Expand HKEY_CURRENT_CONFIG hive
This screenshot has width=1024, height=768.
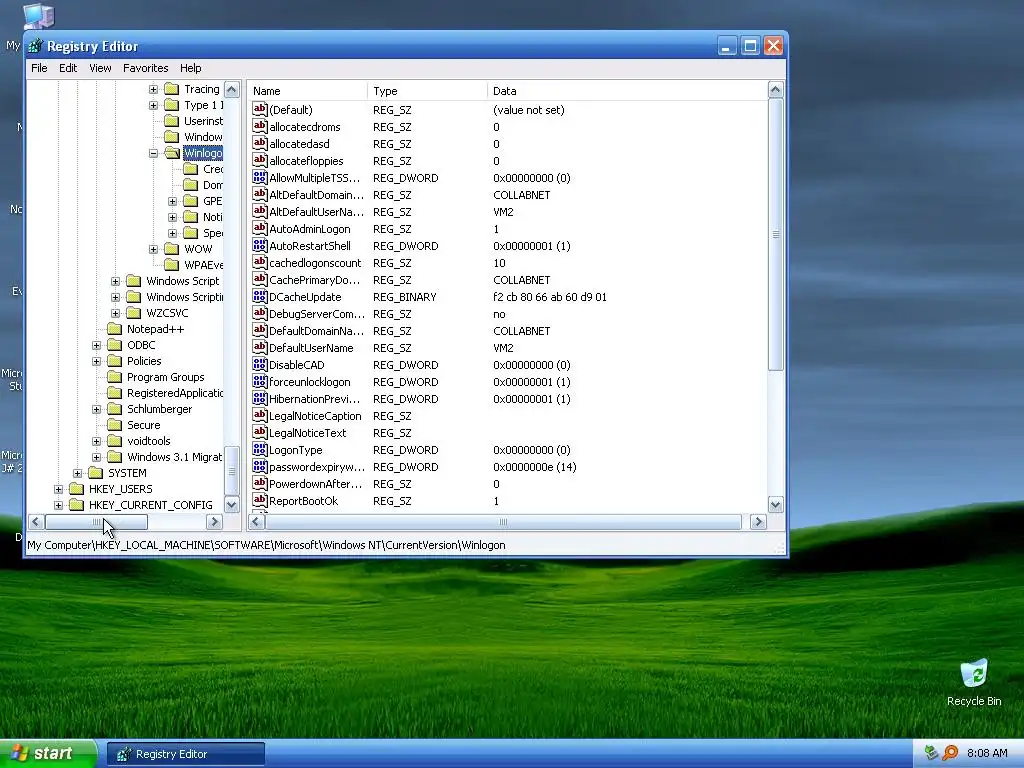(59, 505)
